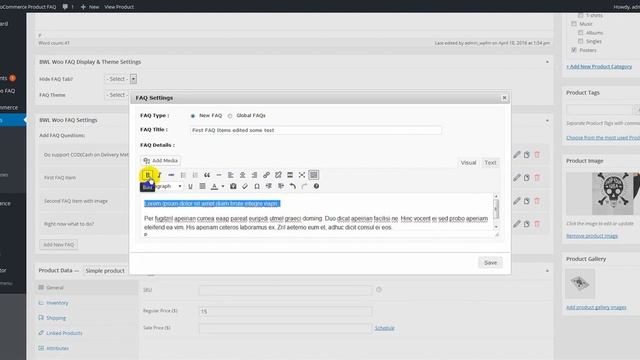Screen dimensions: 640x360
Task: Open the text color picker arrow
Action: [x=223, y=186]
